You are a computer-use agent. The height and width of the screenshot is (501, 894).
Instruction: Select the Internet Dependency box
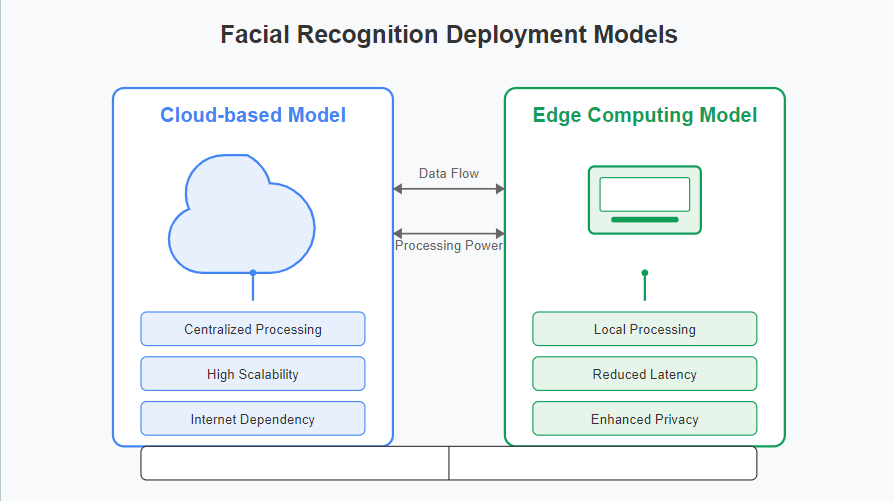click(253, 419)
